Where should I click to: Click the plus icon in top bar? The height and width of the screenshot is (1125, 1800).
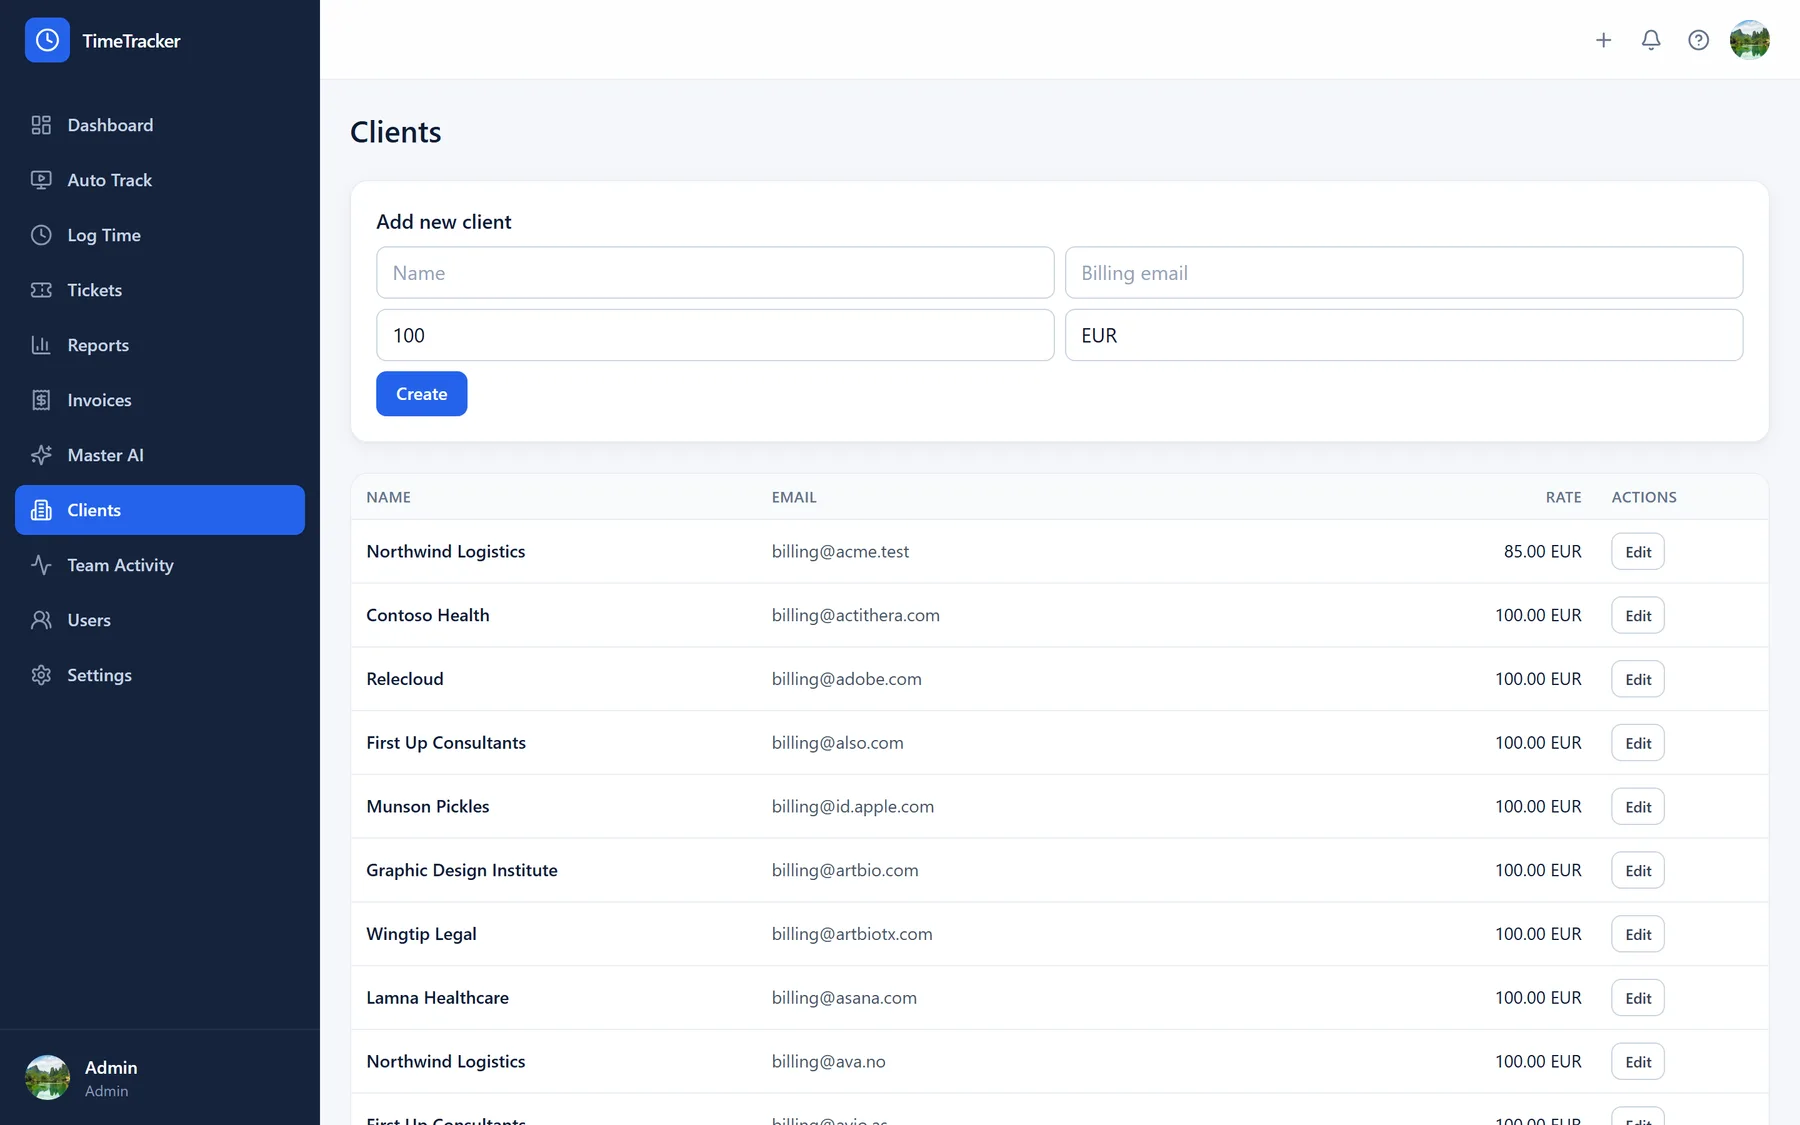tap(1603, 40)
